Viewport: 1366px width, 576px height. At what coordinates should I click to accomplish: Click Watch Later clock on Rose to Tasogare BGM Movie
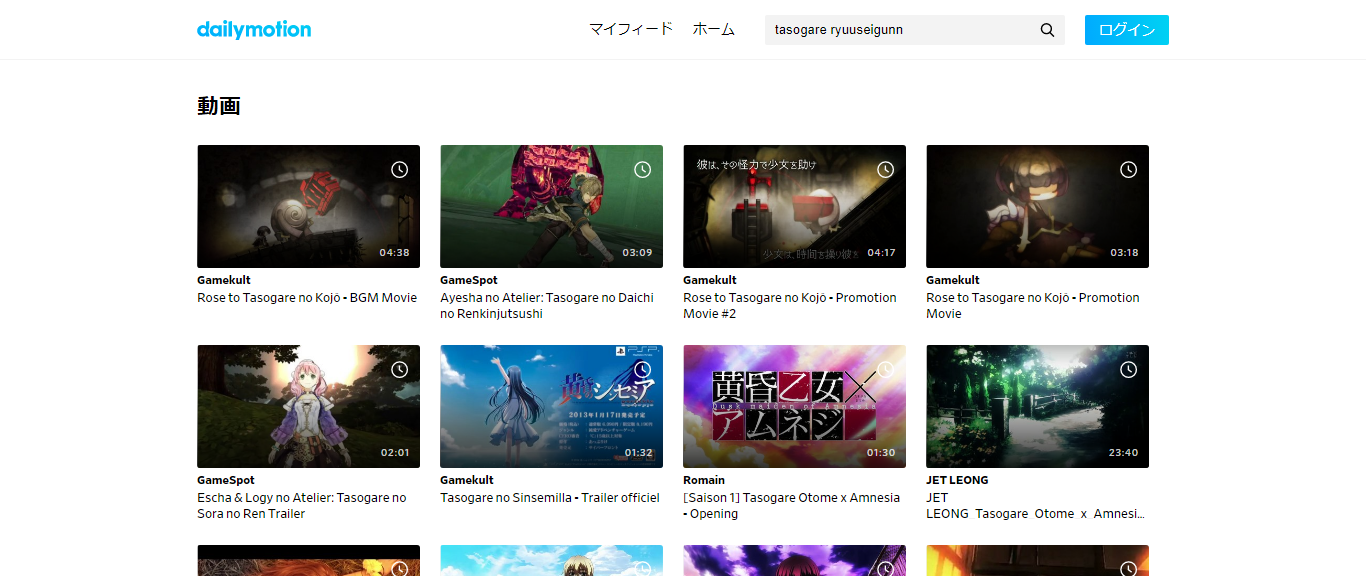point(399,170)
